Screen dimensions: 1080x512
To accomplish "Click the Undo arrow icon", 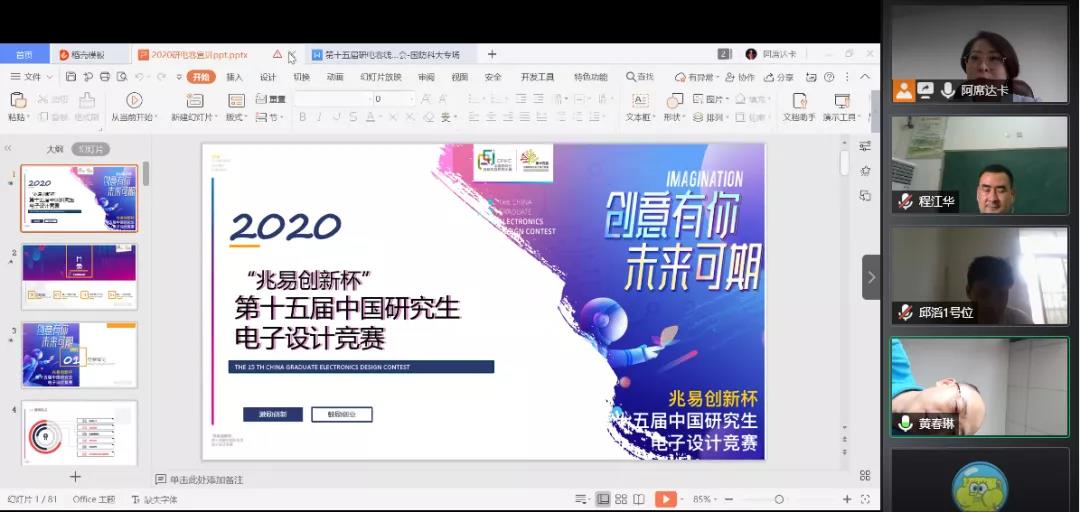I will coord(140,76).
